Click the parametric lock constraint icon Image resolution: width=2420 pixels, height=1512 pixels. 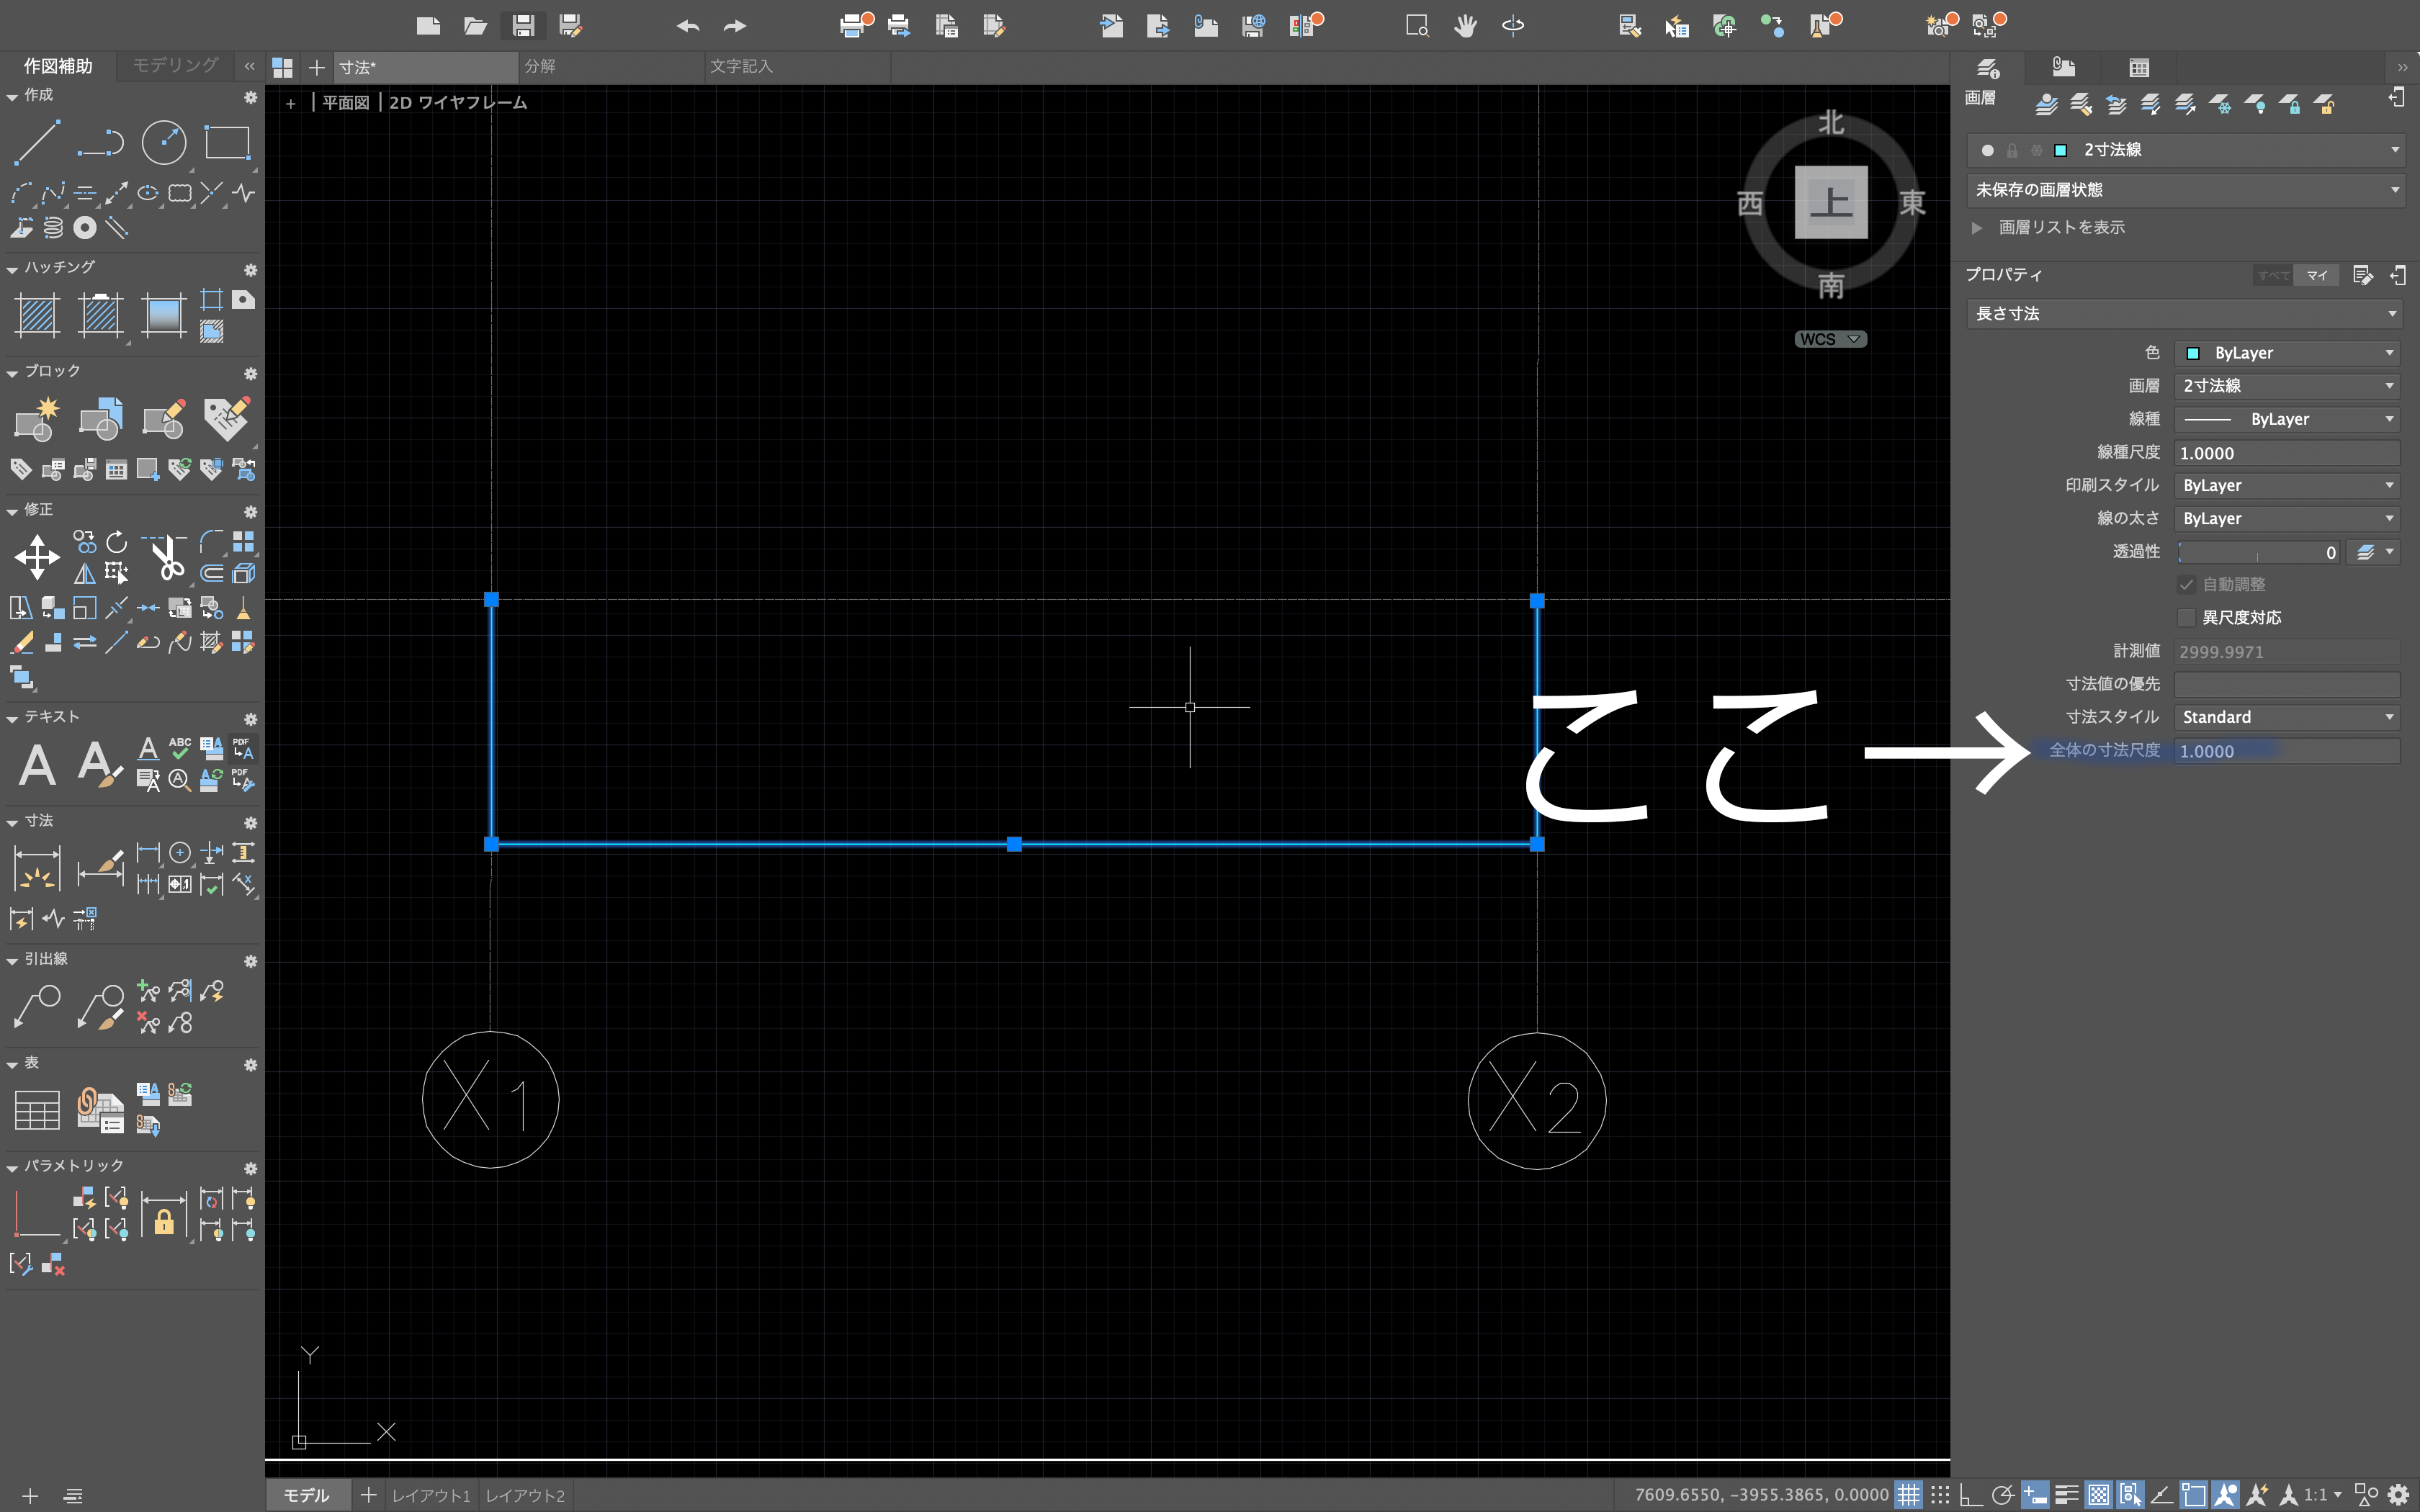coord(164,1214)
